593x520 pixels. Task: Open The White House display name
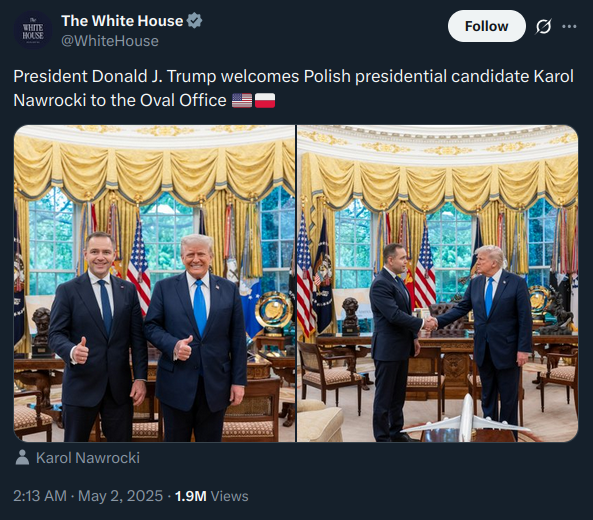122,21
